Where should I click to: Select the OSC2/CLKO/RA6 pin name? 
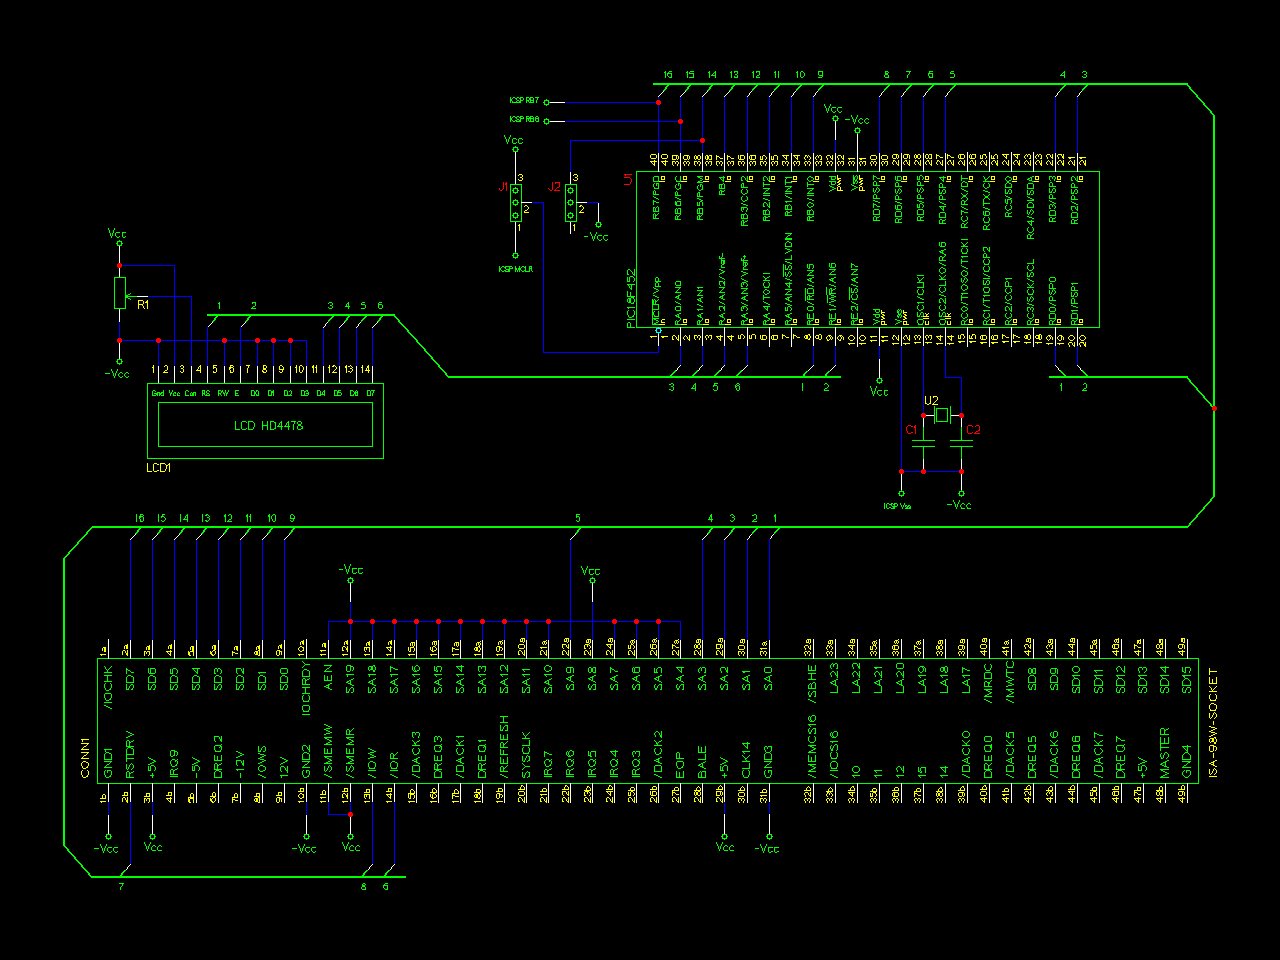coord(942,282)
